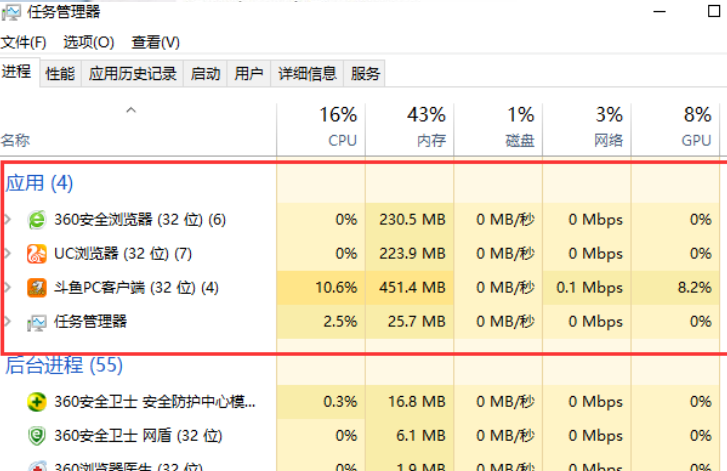Viewport: 727px width, 471px height.
Task: Click the 360安全浏览器 app icon
Action: (37, 219)
